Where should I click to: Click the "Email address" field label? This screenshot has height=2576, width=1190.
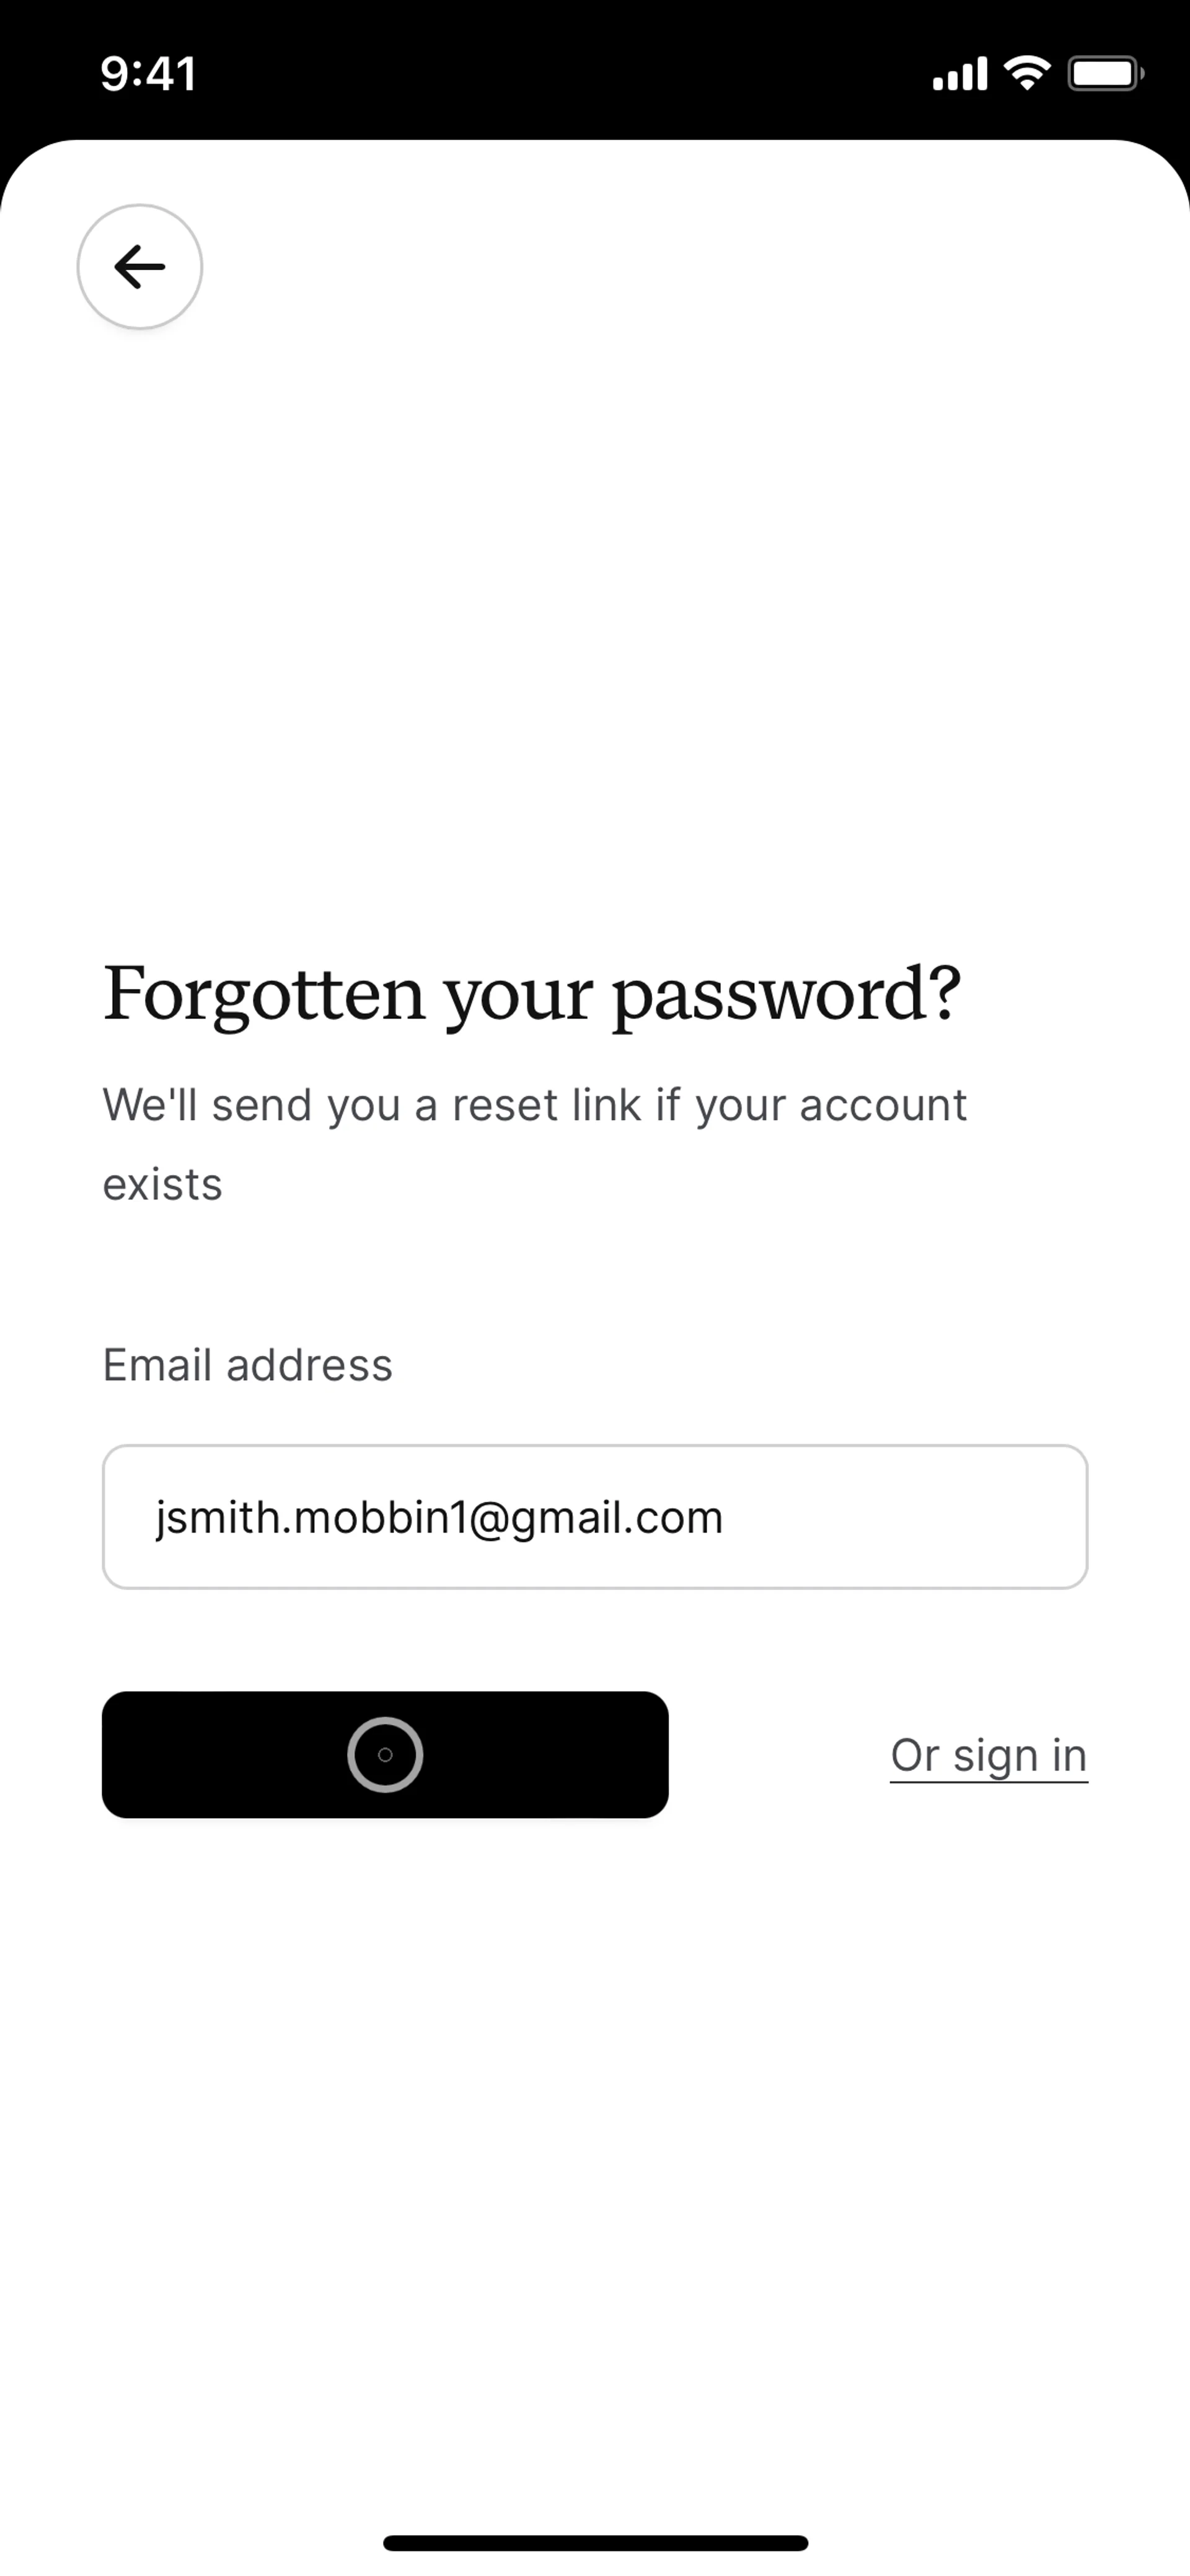coord(248,1365)
